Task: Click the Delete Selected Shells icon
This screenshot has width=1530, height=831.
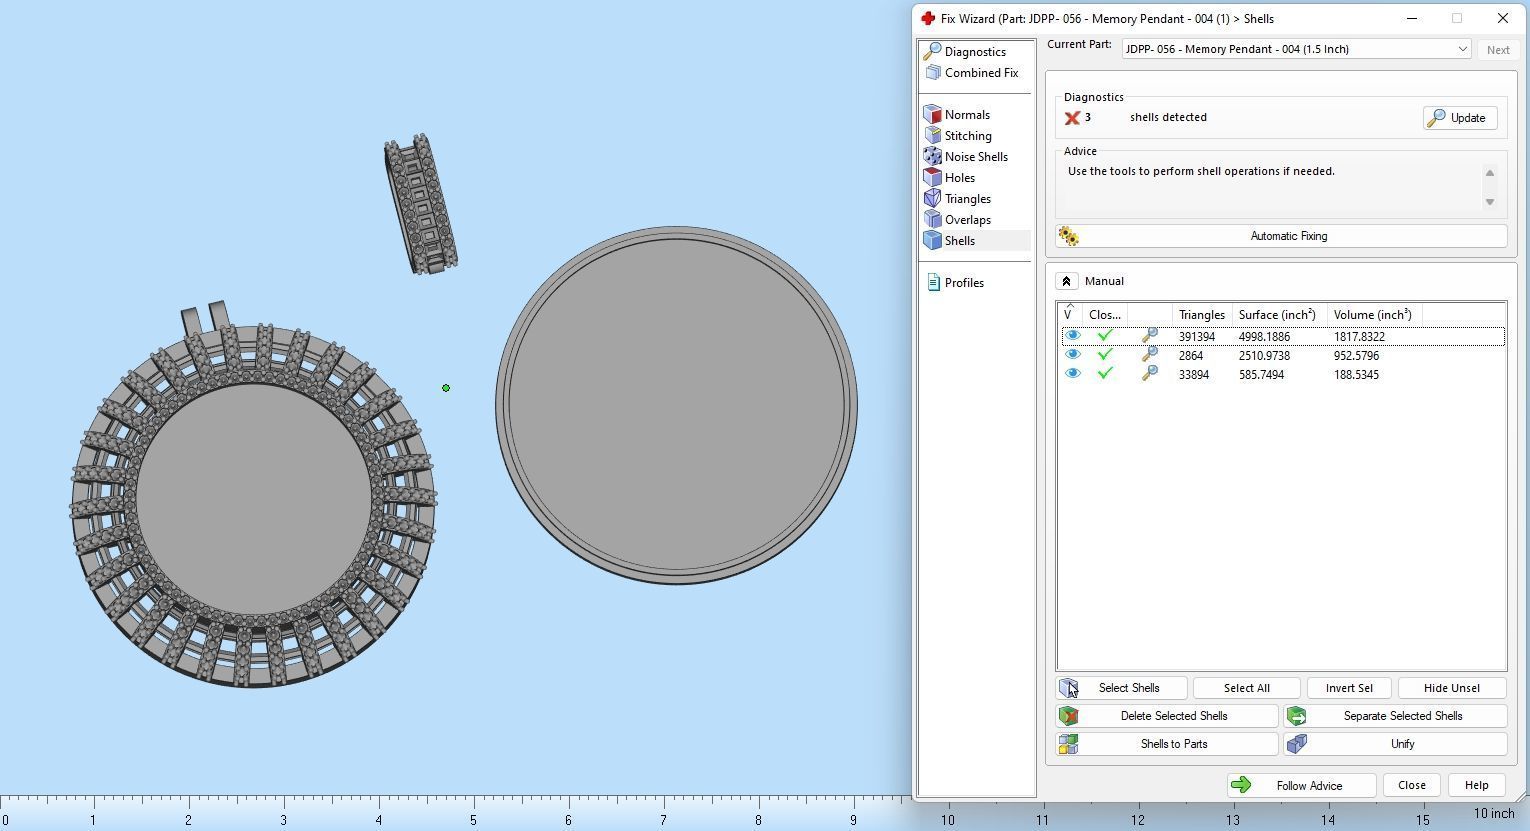Action: pyautogui.click(x=1069, y=716)
